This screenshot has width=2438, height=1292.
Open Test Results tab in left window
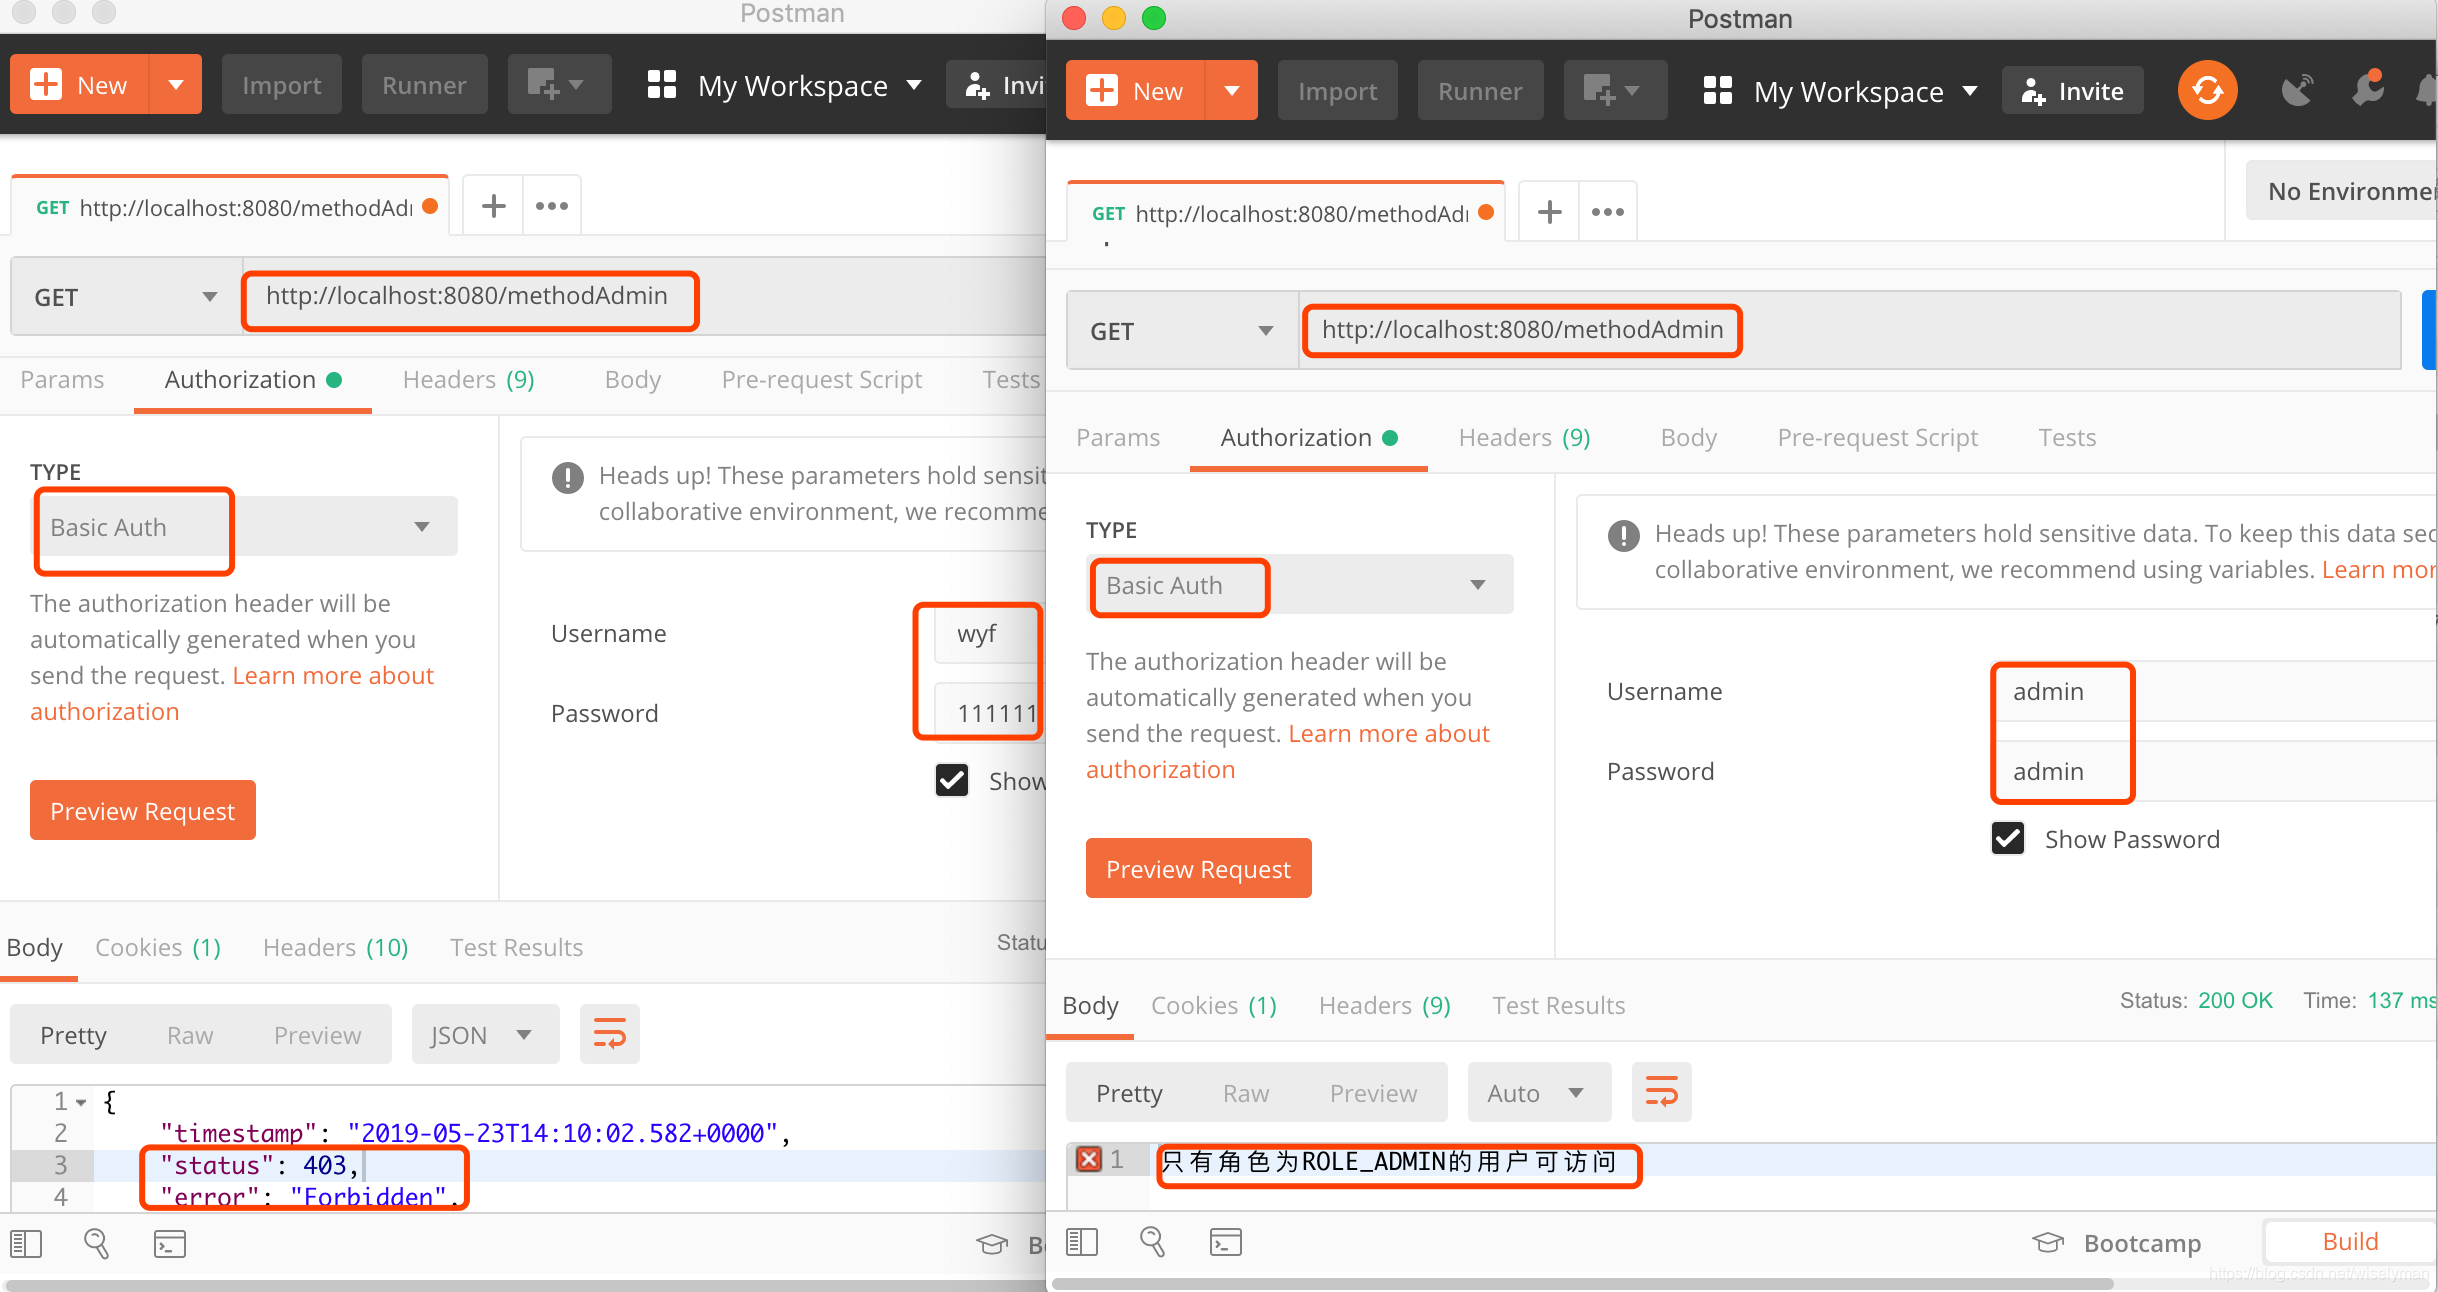(516, 947)
